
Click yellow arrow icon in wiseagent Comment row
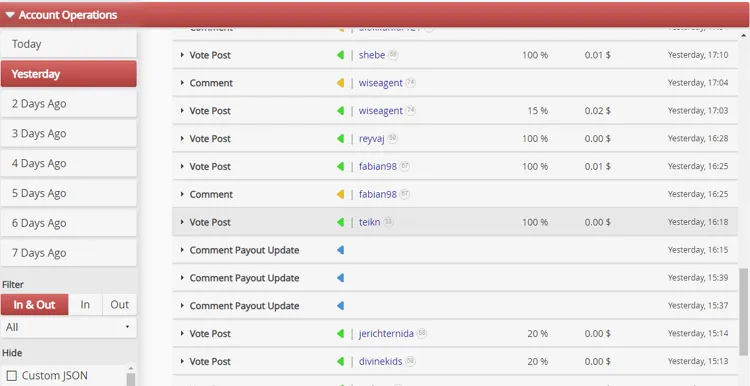pyautogui.click(x=341, y=83)
